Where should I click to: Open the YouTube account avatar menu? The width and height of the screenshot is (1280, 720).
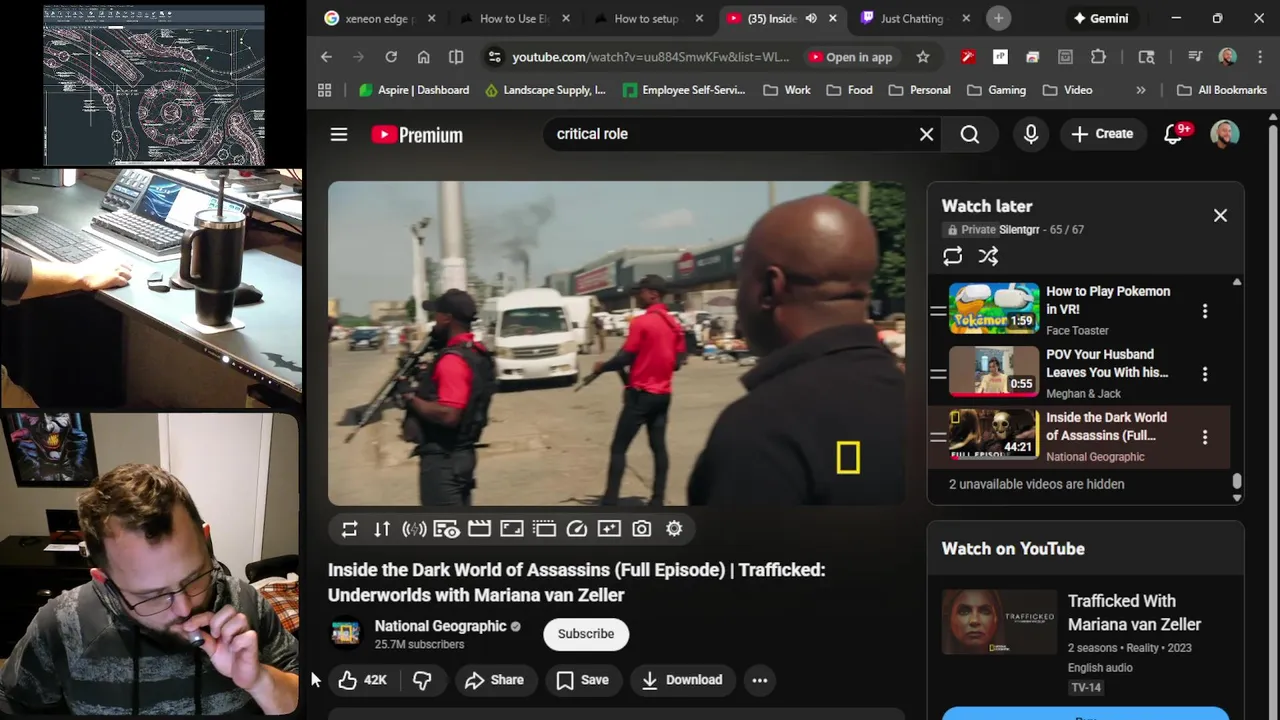pyautogui.click(x=1225, y=134)
